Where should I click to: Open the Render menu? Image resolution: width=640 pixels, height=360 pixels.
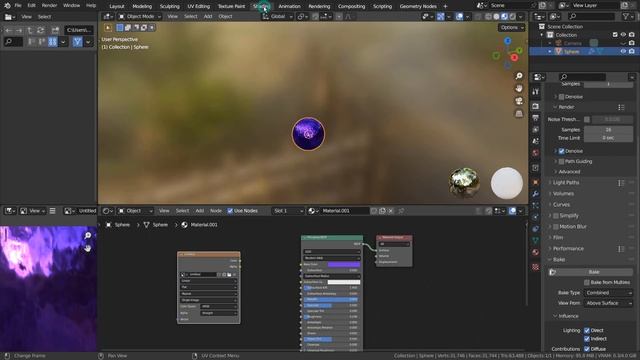pos(49,6)
